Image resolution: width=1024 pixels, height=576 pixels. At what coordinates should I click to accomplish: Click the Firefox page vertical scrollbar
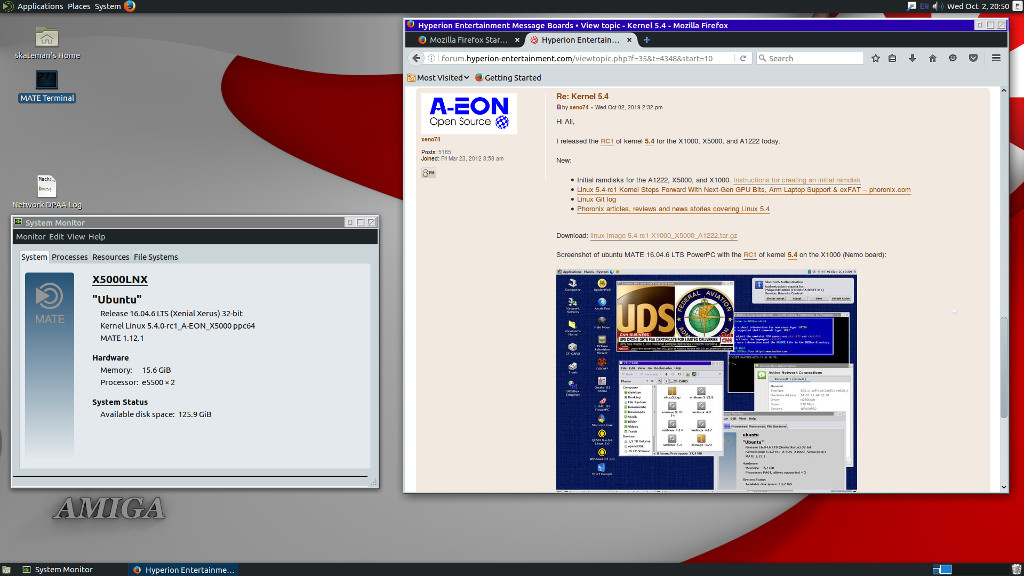click(1004, 367)
